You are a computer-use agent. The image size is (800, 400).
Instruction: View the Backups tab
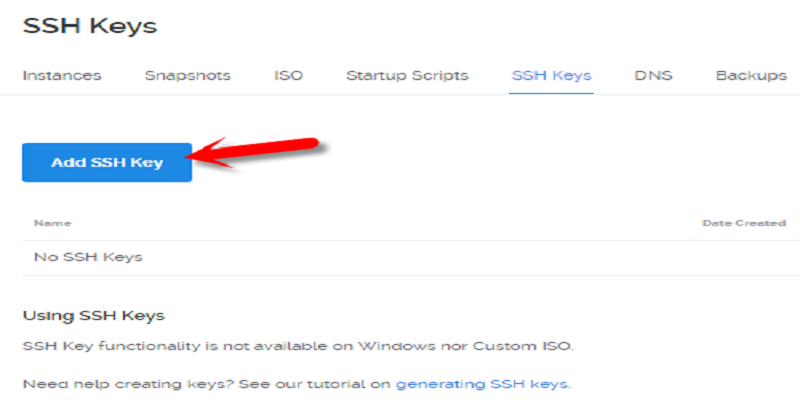click(751, 76)
